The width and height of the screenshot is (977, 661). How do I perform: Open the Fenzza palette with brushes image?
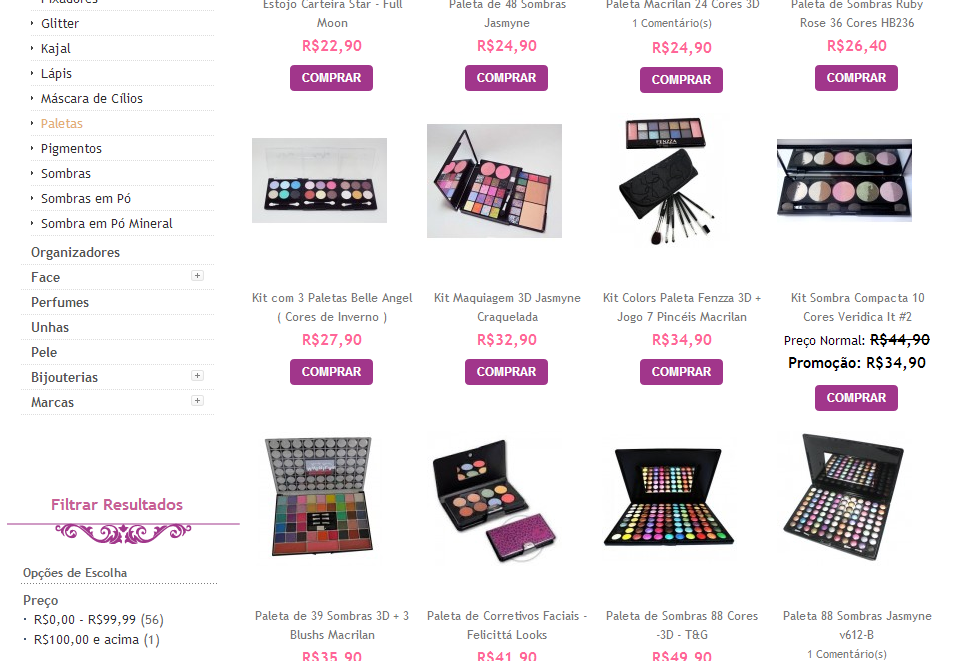670,181
